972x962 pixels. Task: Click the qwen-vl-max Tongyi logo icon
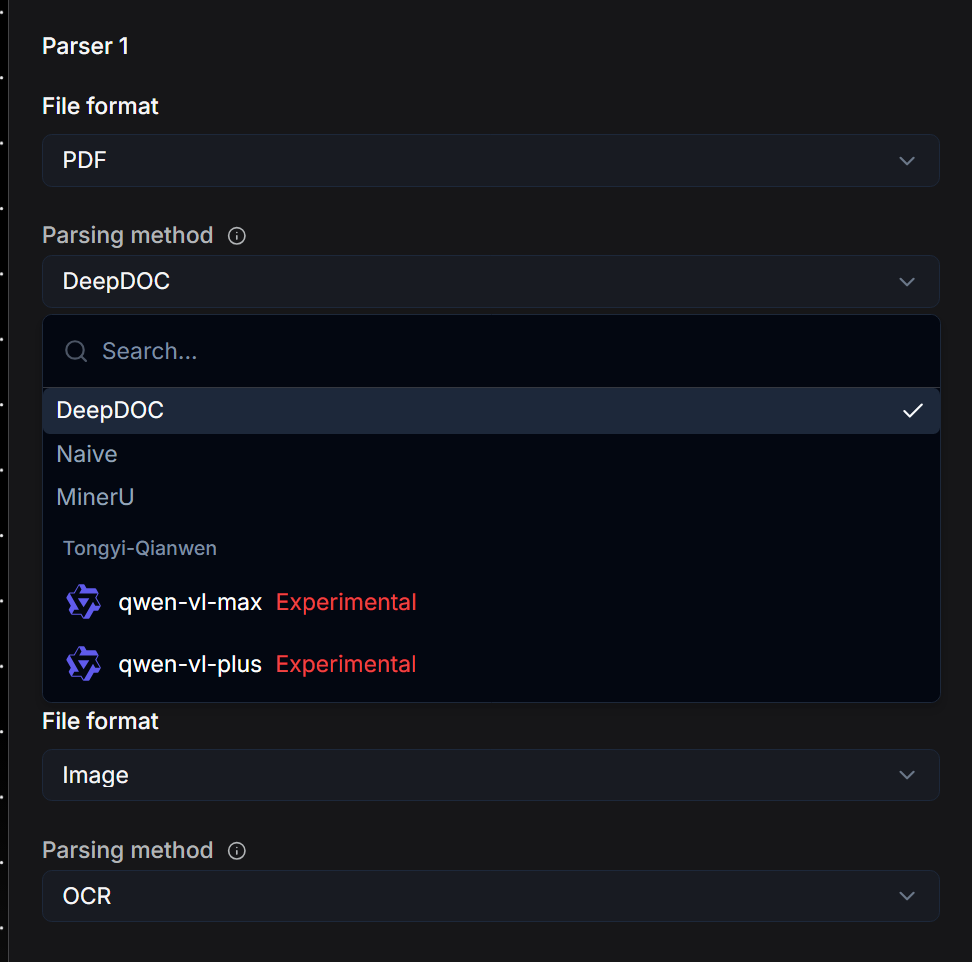pos(84,602)
